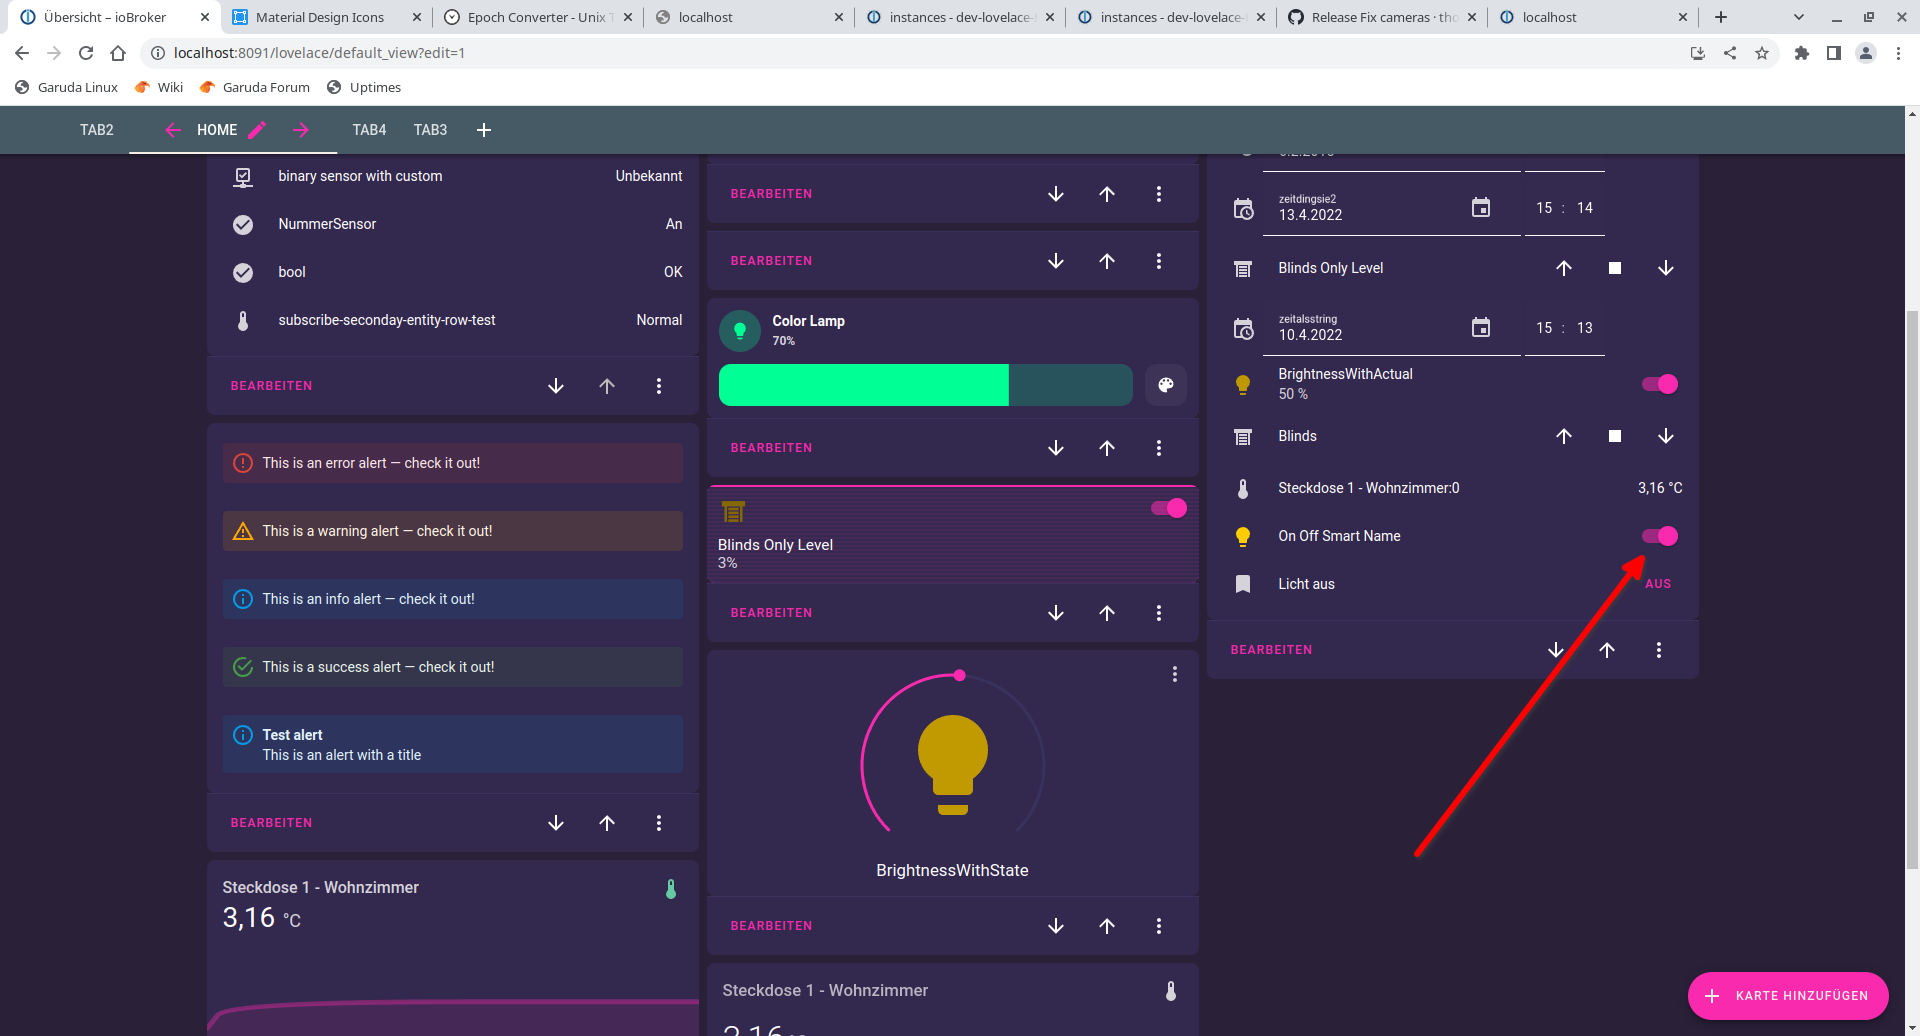Reload the browser page
The width and height of the screenshot is (1920, 1036).
point(86,53)
